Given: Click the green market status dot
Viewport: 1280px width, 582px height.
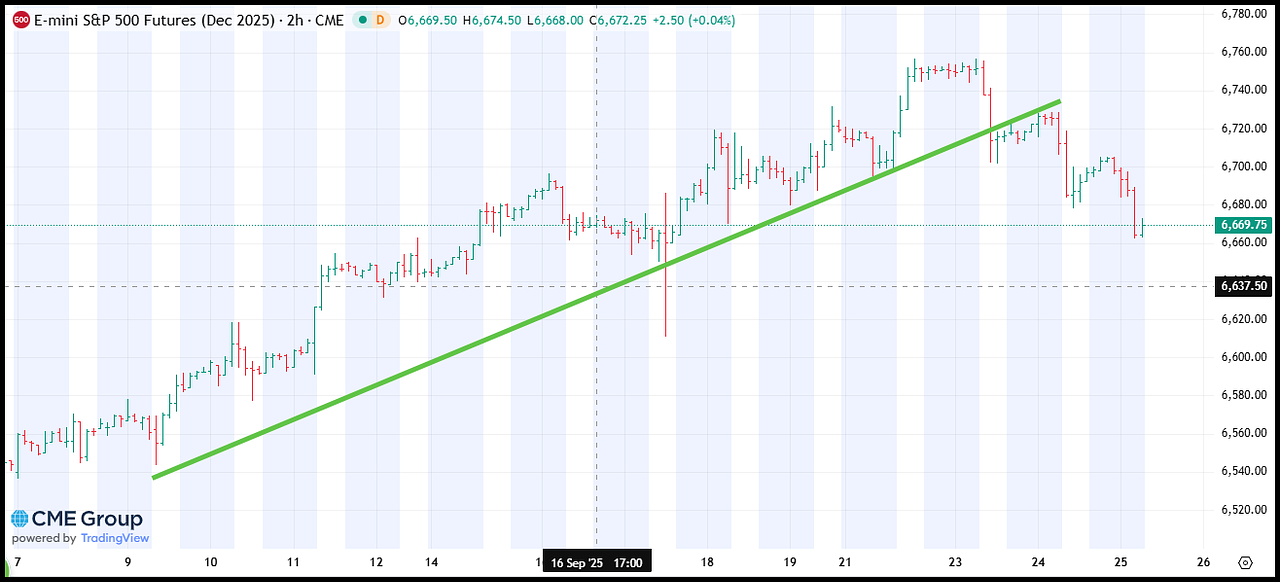Looking at the screenshot, I should (x=361, y=20).
